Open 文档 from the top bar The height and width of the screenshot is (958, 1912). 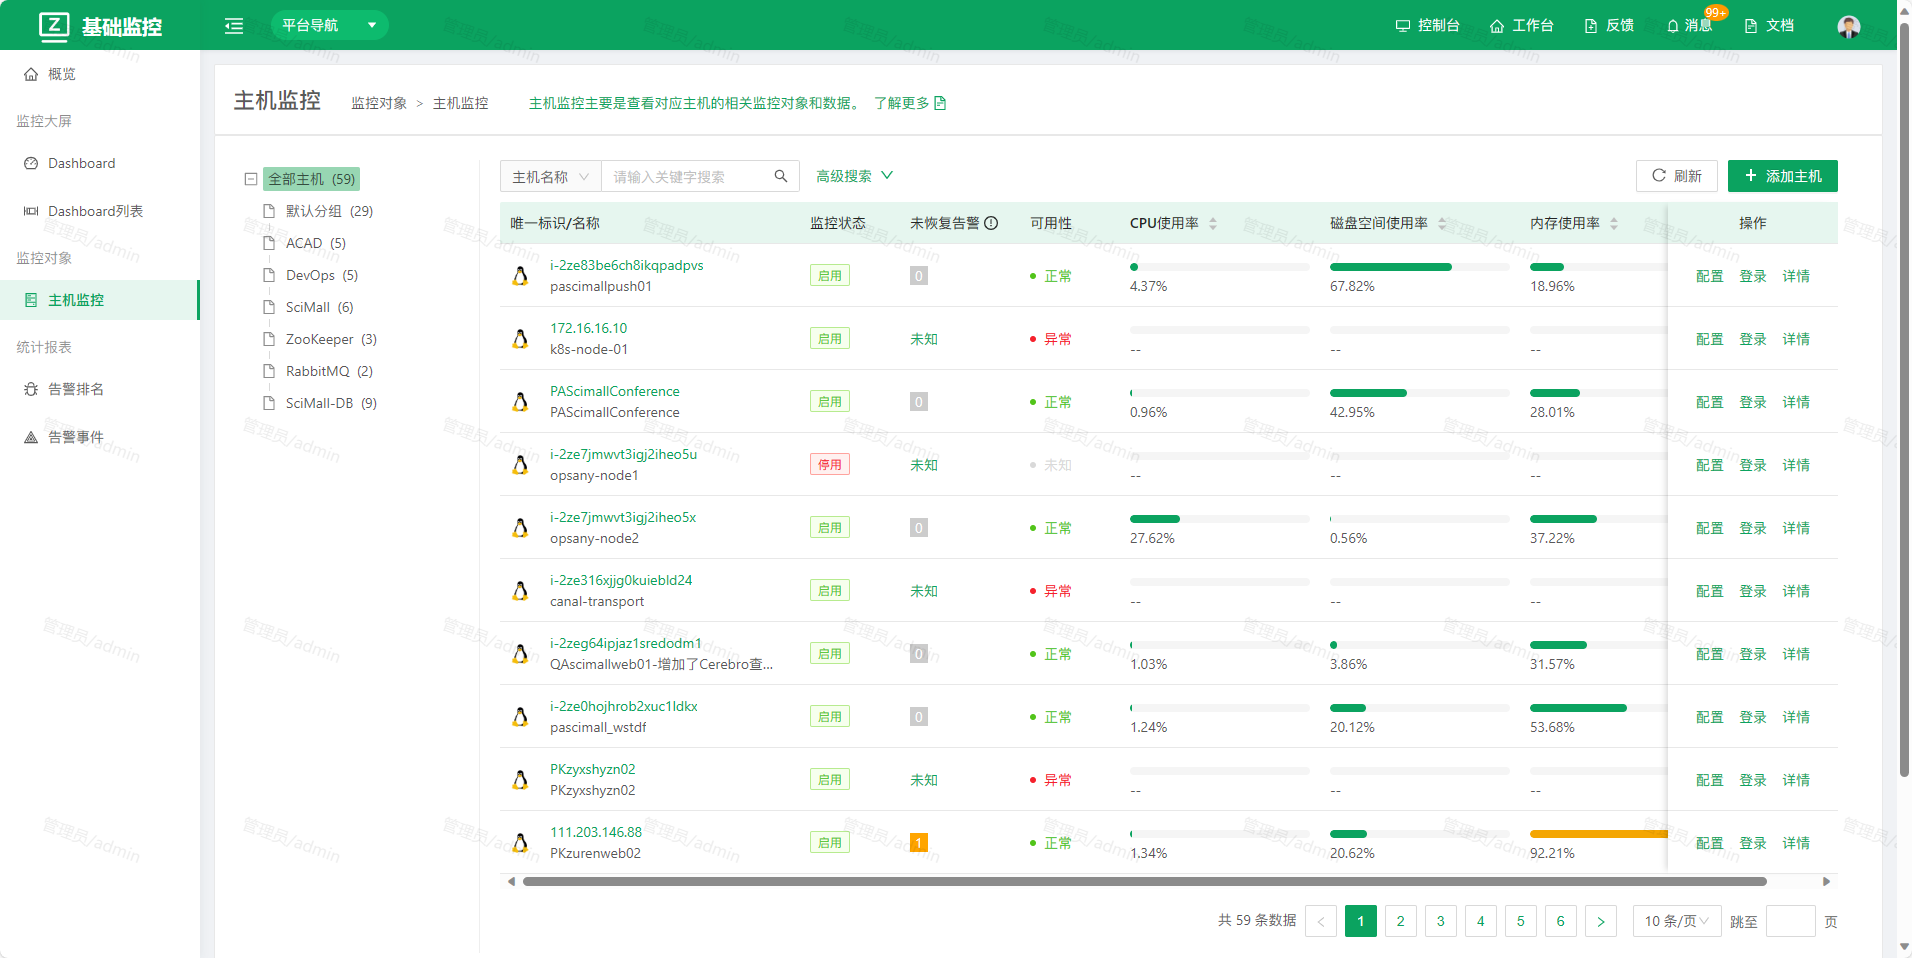[1769, 26]
